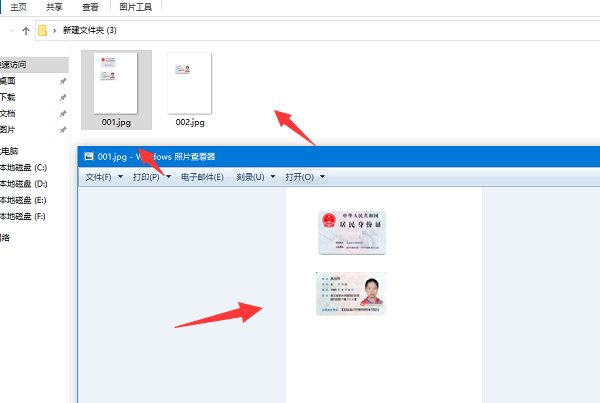Click the pin icon beside 文档
The width and height of the screenshot is (600, 403).
pyautogui.click(x=63, y=114)
